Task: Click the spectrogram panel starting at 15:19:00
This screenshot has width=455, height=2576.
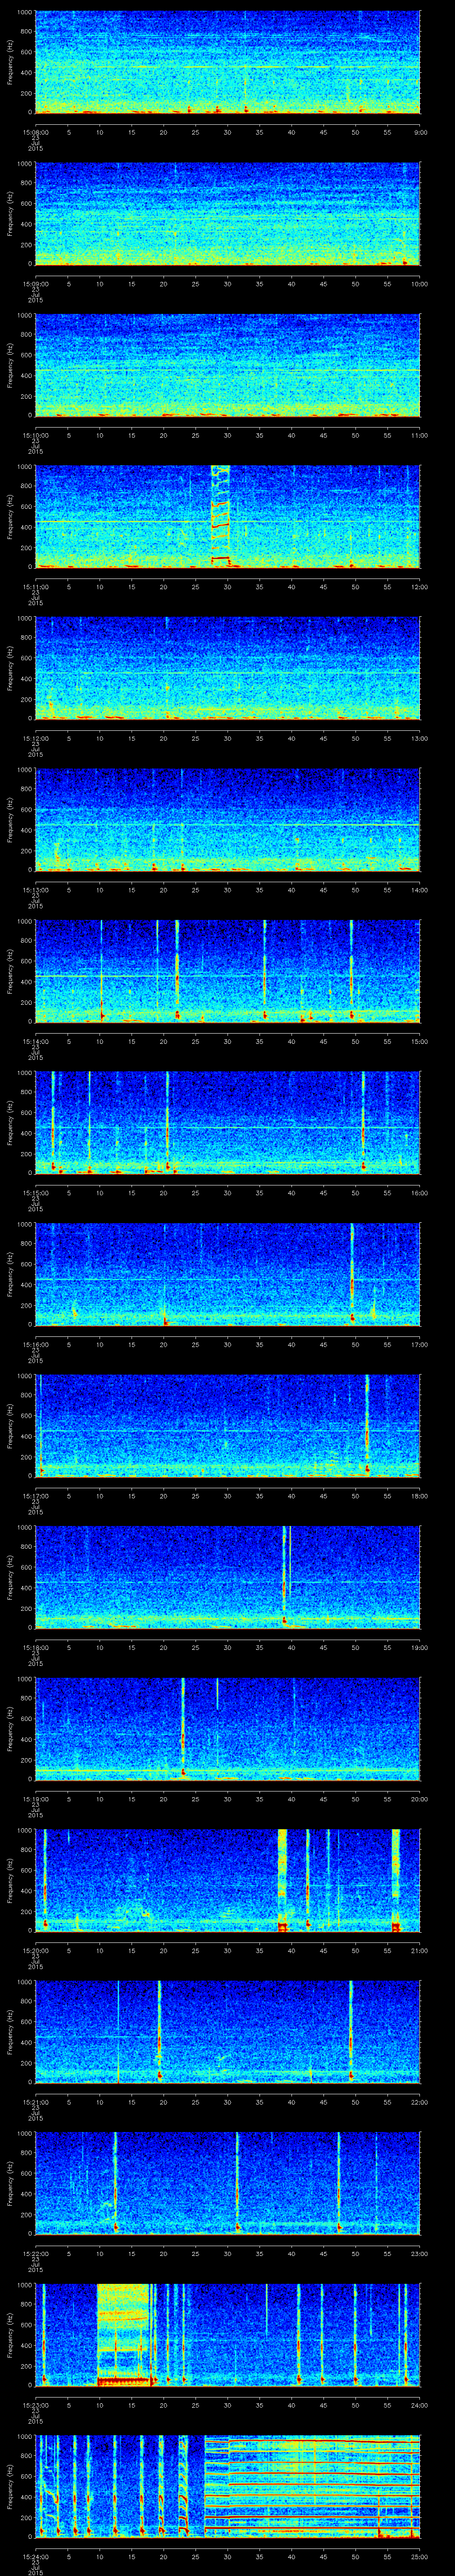Action: 227,1729
